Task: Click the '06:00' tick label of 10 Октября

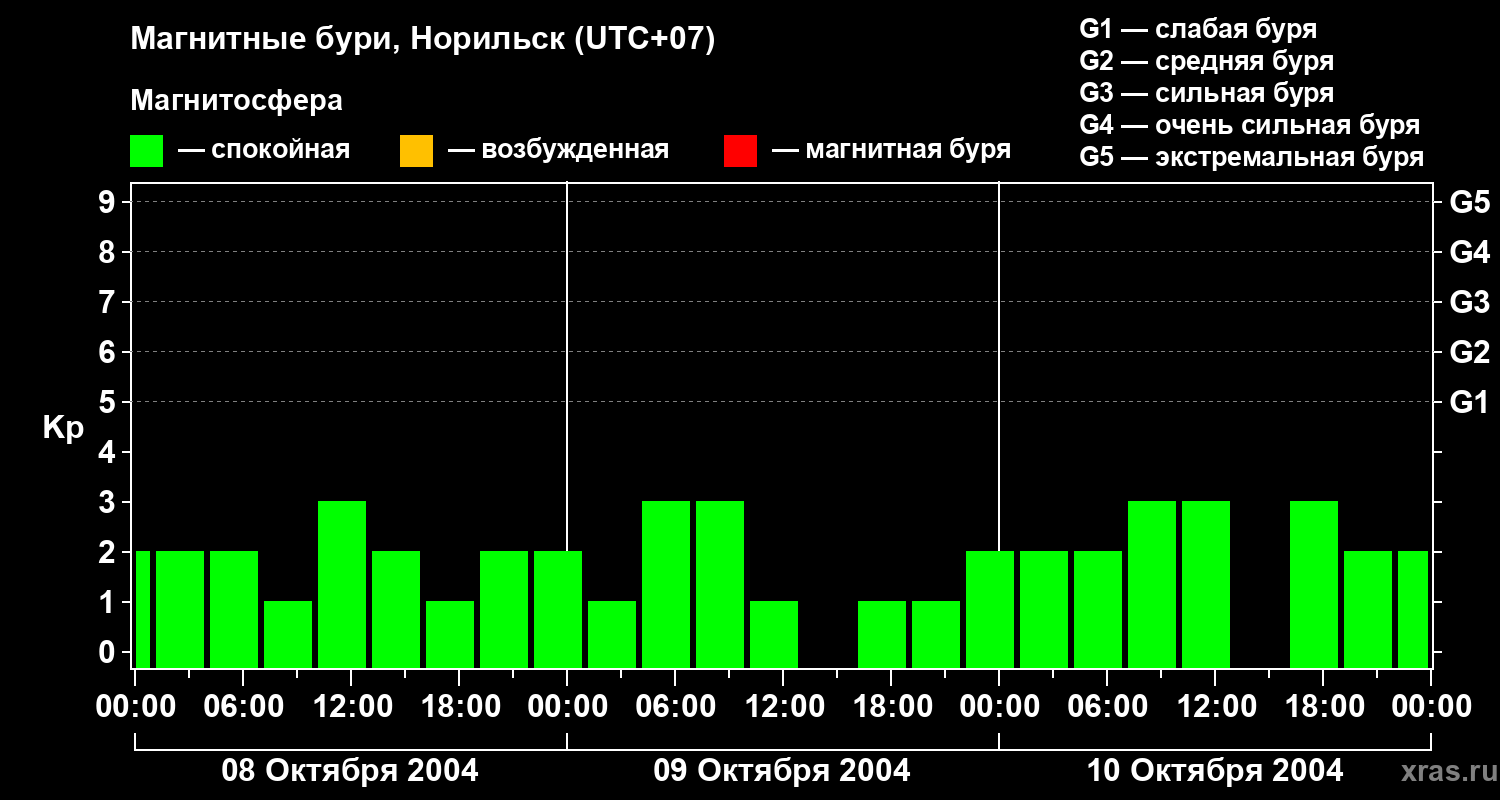Action: click(1106, 707)
